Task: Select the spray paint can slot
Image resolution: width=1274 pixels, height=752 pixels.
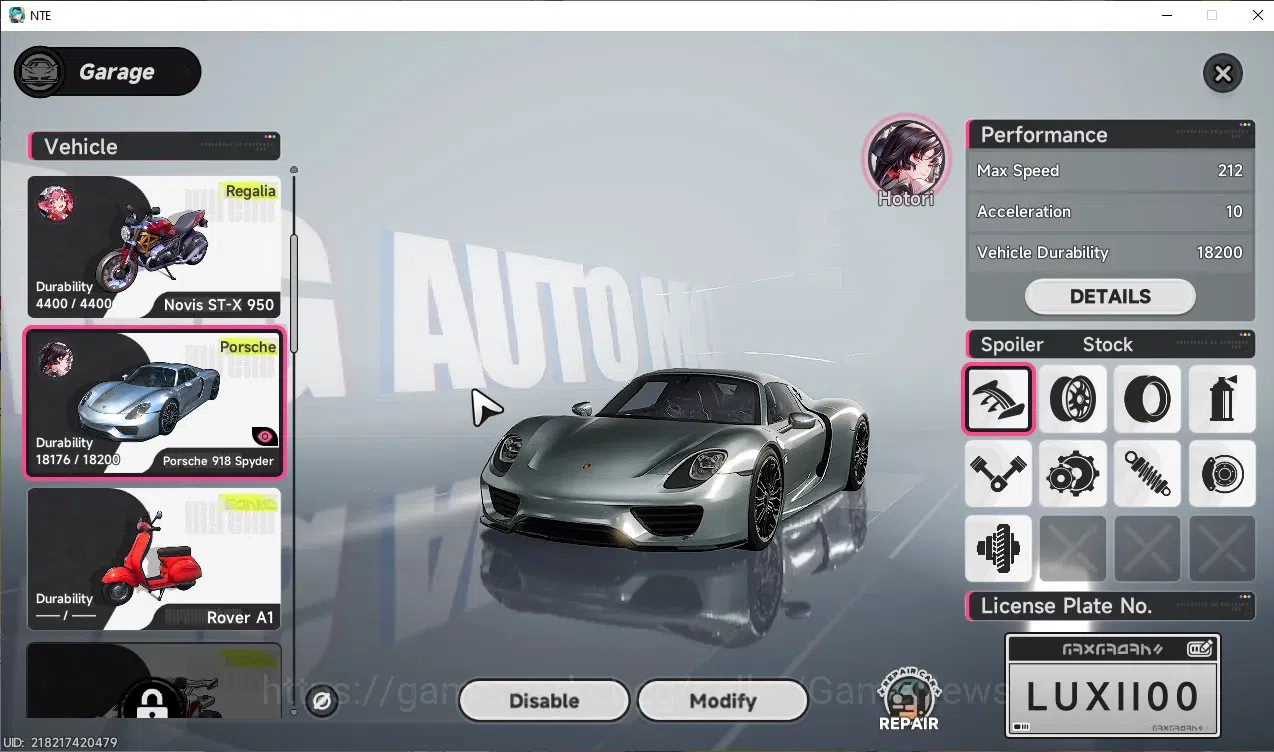Action: (1221, 399)
